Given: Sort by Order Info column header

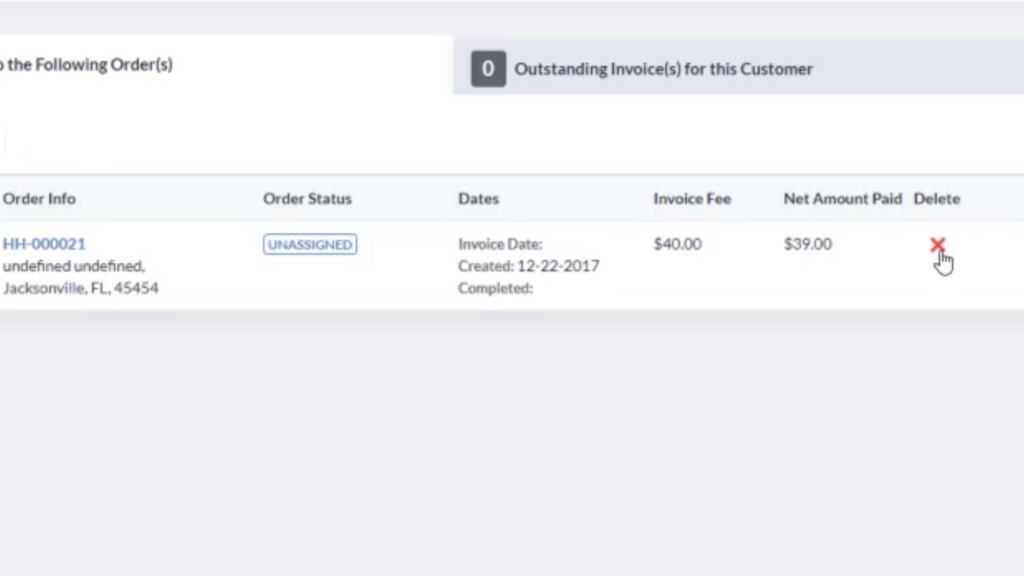Looking at the screenshot, I should point(39,199).
